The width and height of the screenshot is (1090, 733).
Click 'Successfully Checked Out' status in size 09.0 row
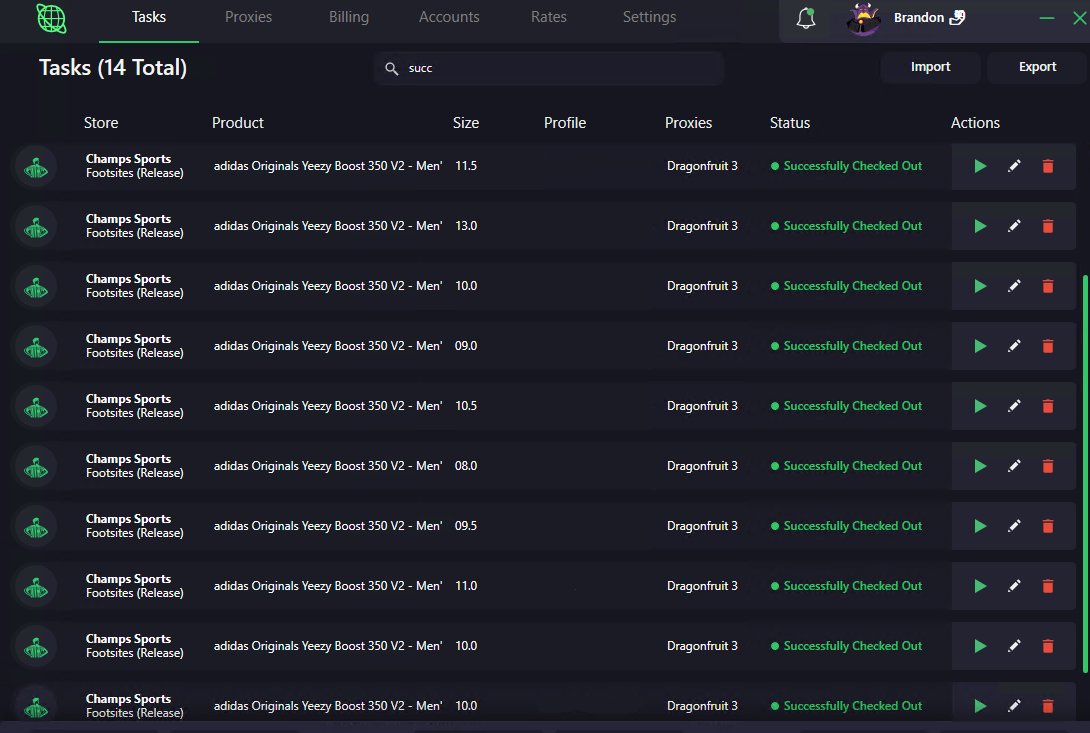(x=852, y=346)
